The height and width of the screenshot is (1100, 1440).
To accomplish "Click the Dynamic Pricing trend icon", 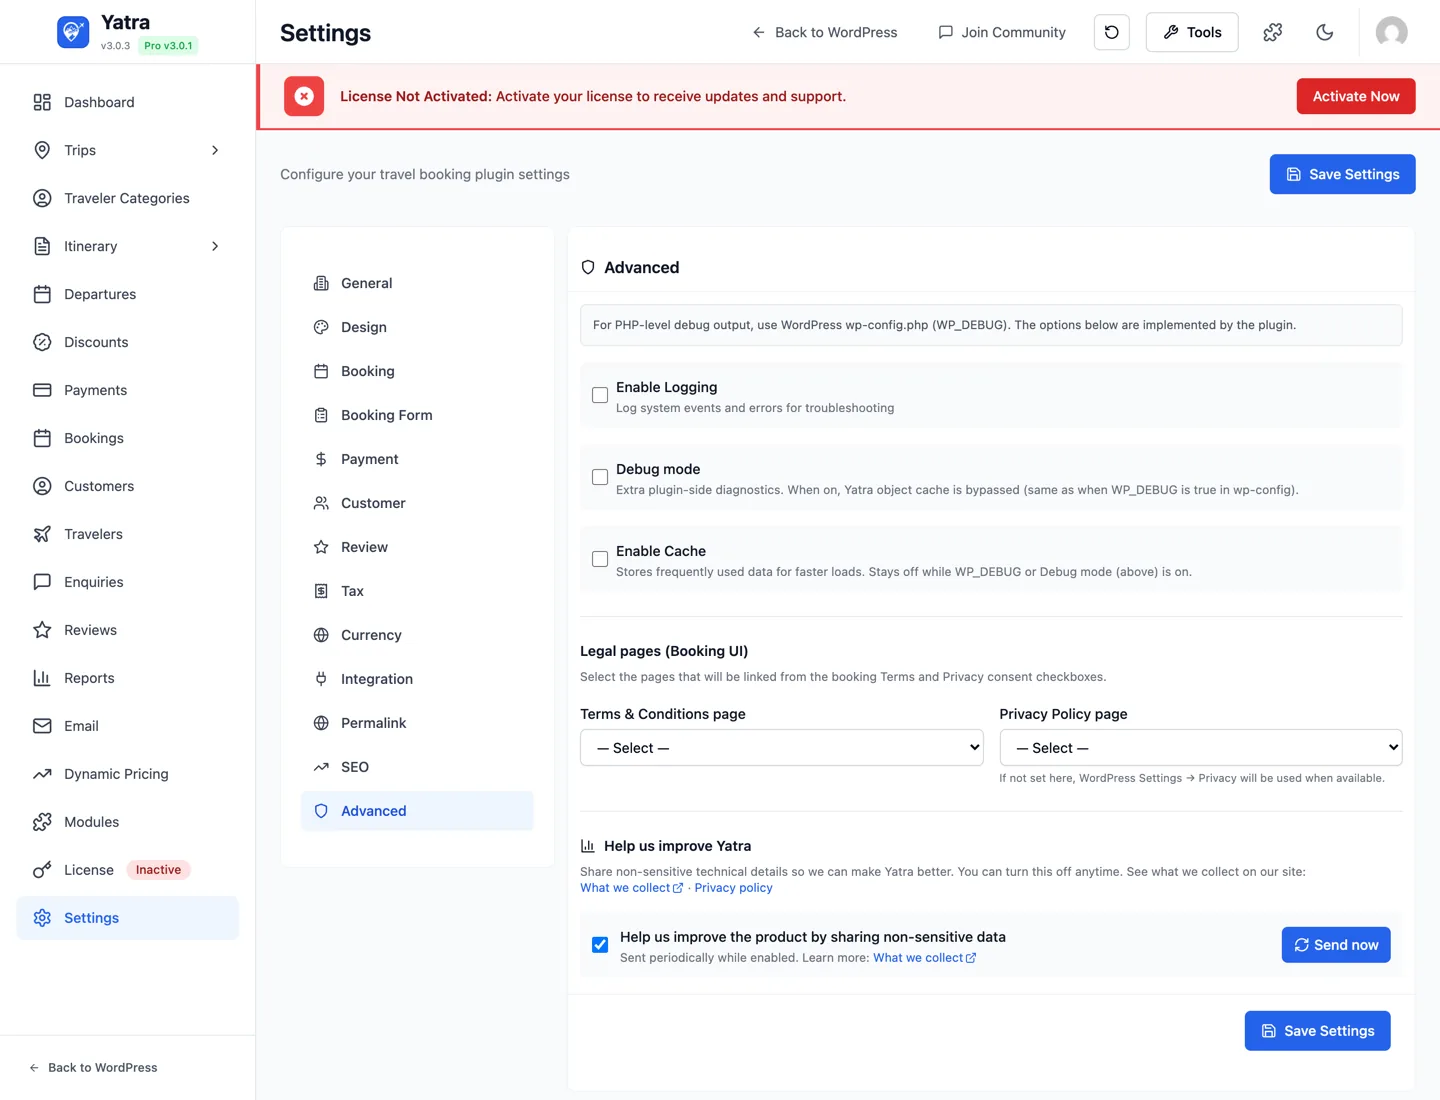I will pyautogui.click(x=42, y=774).
